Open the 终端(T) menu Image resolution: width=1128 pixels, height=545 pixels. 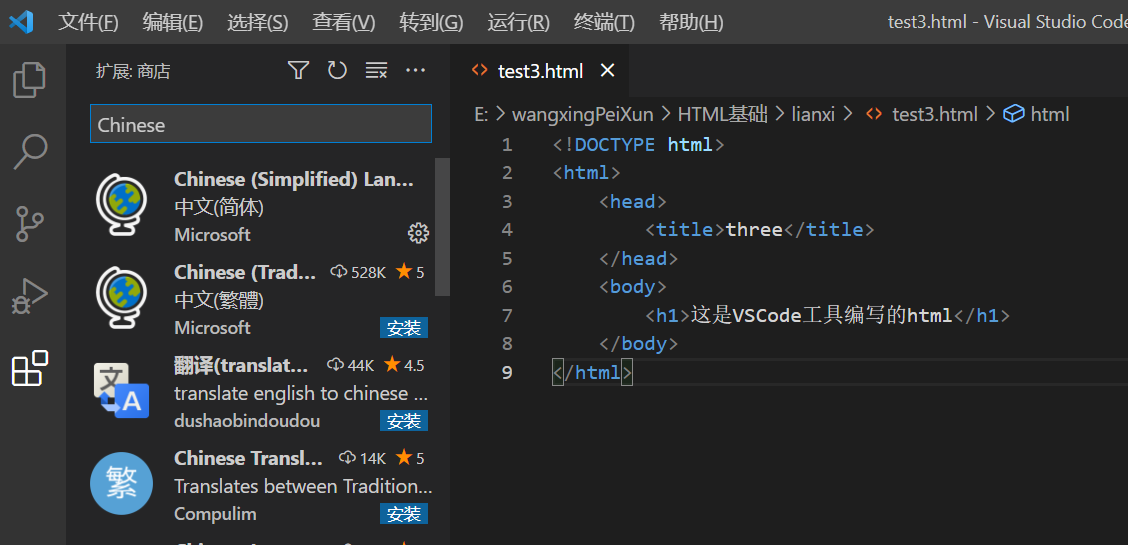click(604, 22)
